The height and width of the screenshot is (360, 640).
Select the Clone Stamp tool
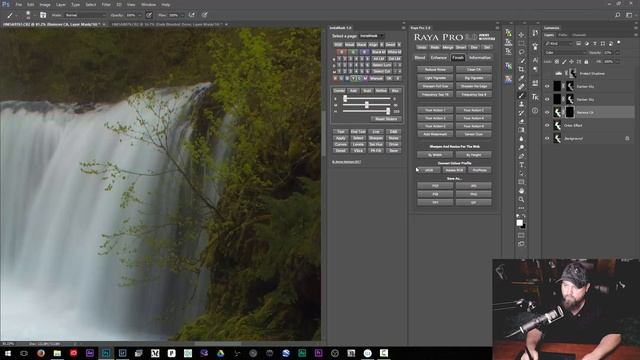pos(521,104)
